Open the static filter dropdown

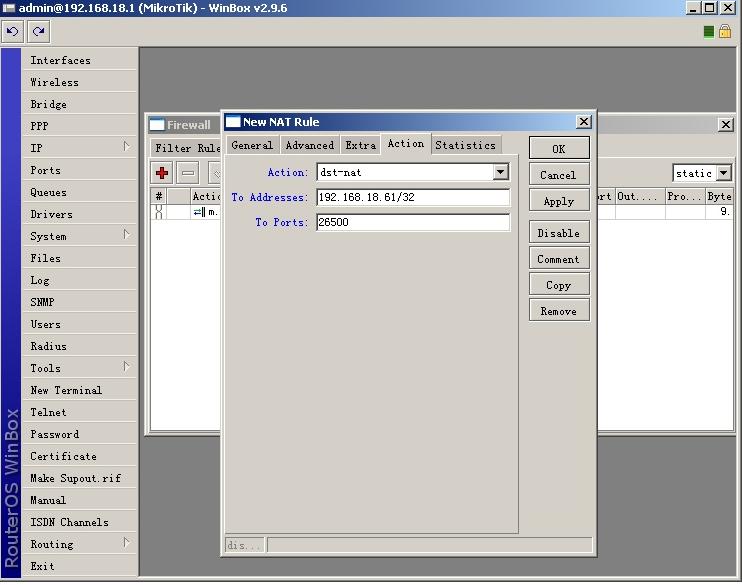tap(723, 173)
